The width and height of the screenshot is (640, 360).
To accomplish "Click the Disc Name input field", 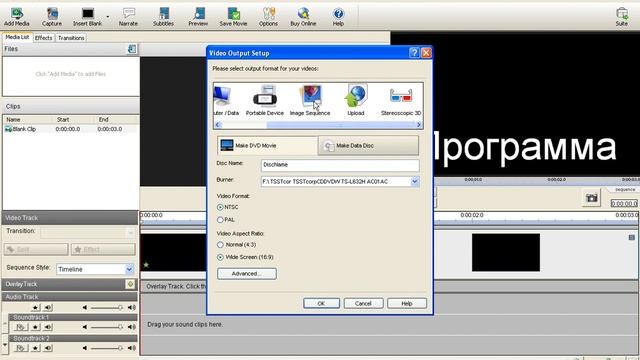I will [x=340, y=165].
